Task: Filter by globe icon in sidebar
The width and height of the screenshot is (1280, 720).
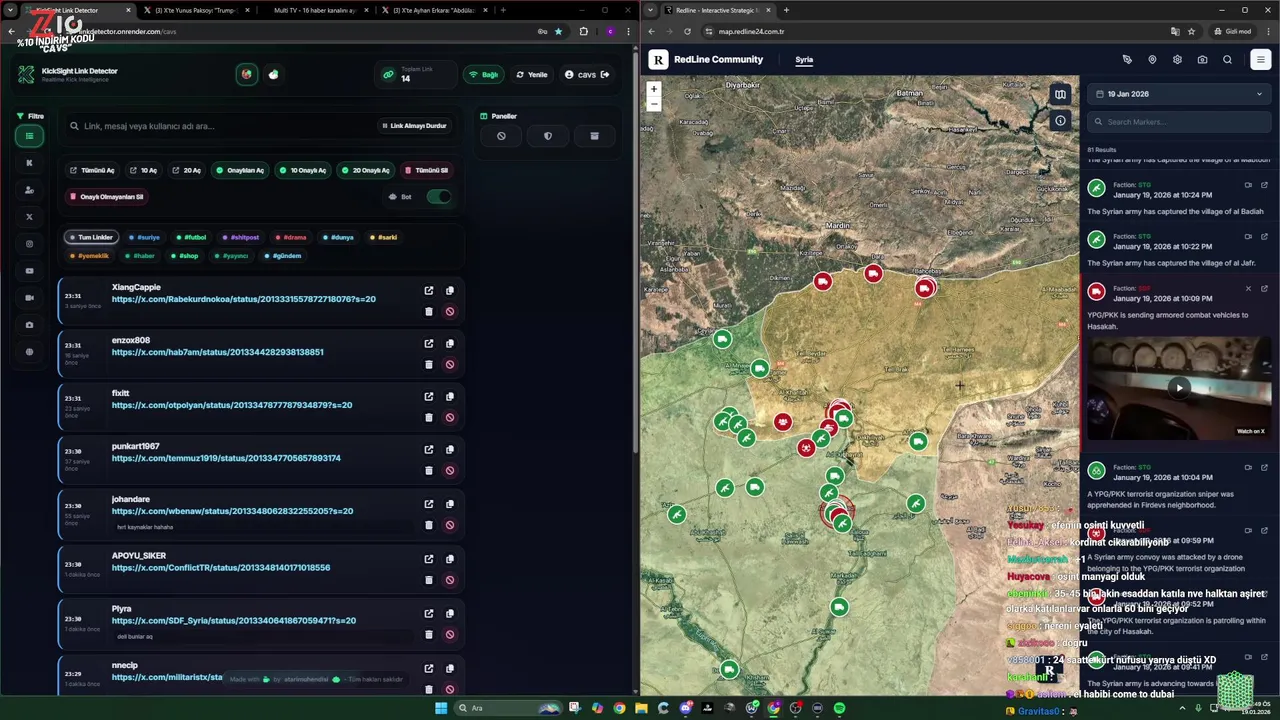Action: coord(29,352)
